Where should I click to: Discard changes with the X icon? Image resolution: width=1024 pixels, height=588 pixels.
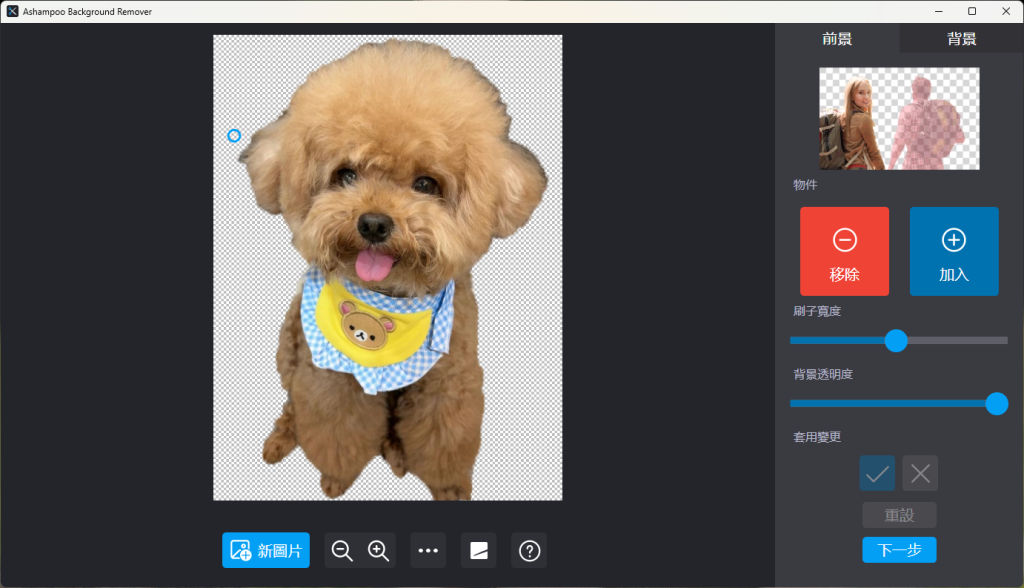click(920, 473)
